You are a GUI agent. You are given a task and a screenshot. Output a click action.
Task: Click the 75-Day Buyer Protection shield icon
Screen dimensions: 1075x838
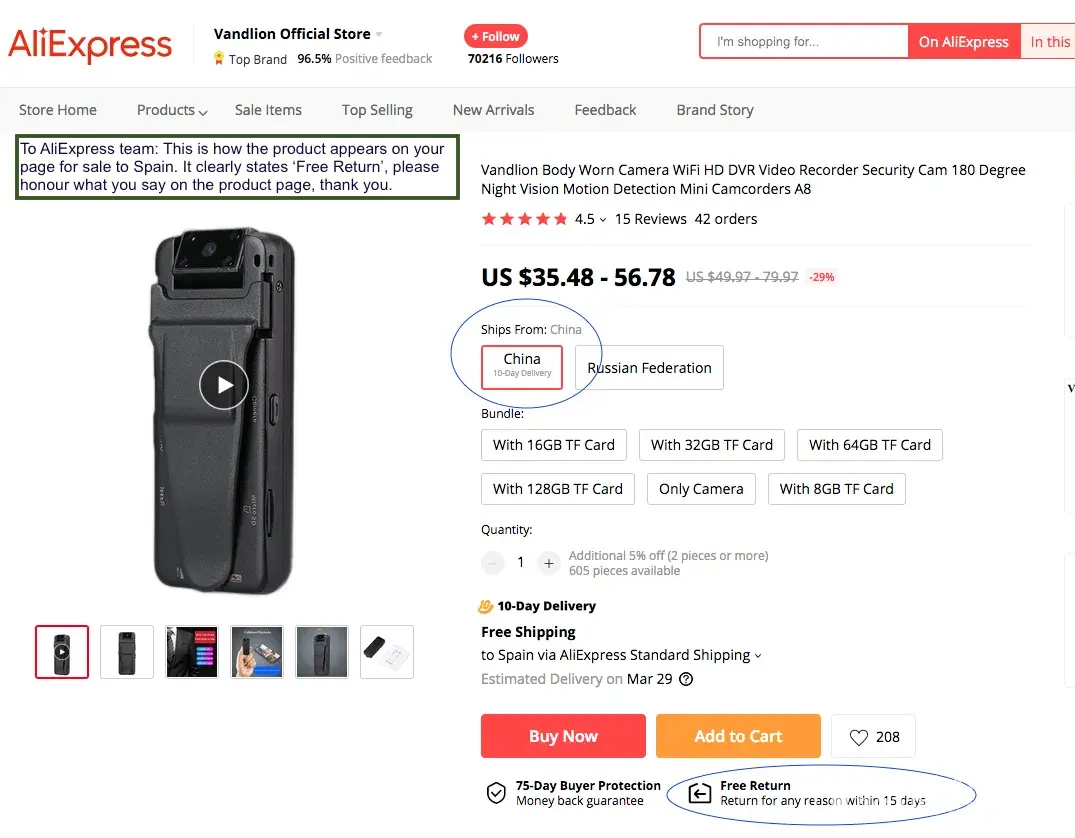(x=496, y=793)
